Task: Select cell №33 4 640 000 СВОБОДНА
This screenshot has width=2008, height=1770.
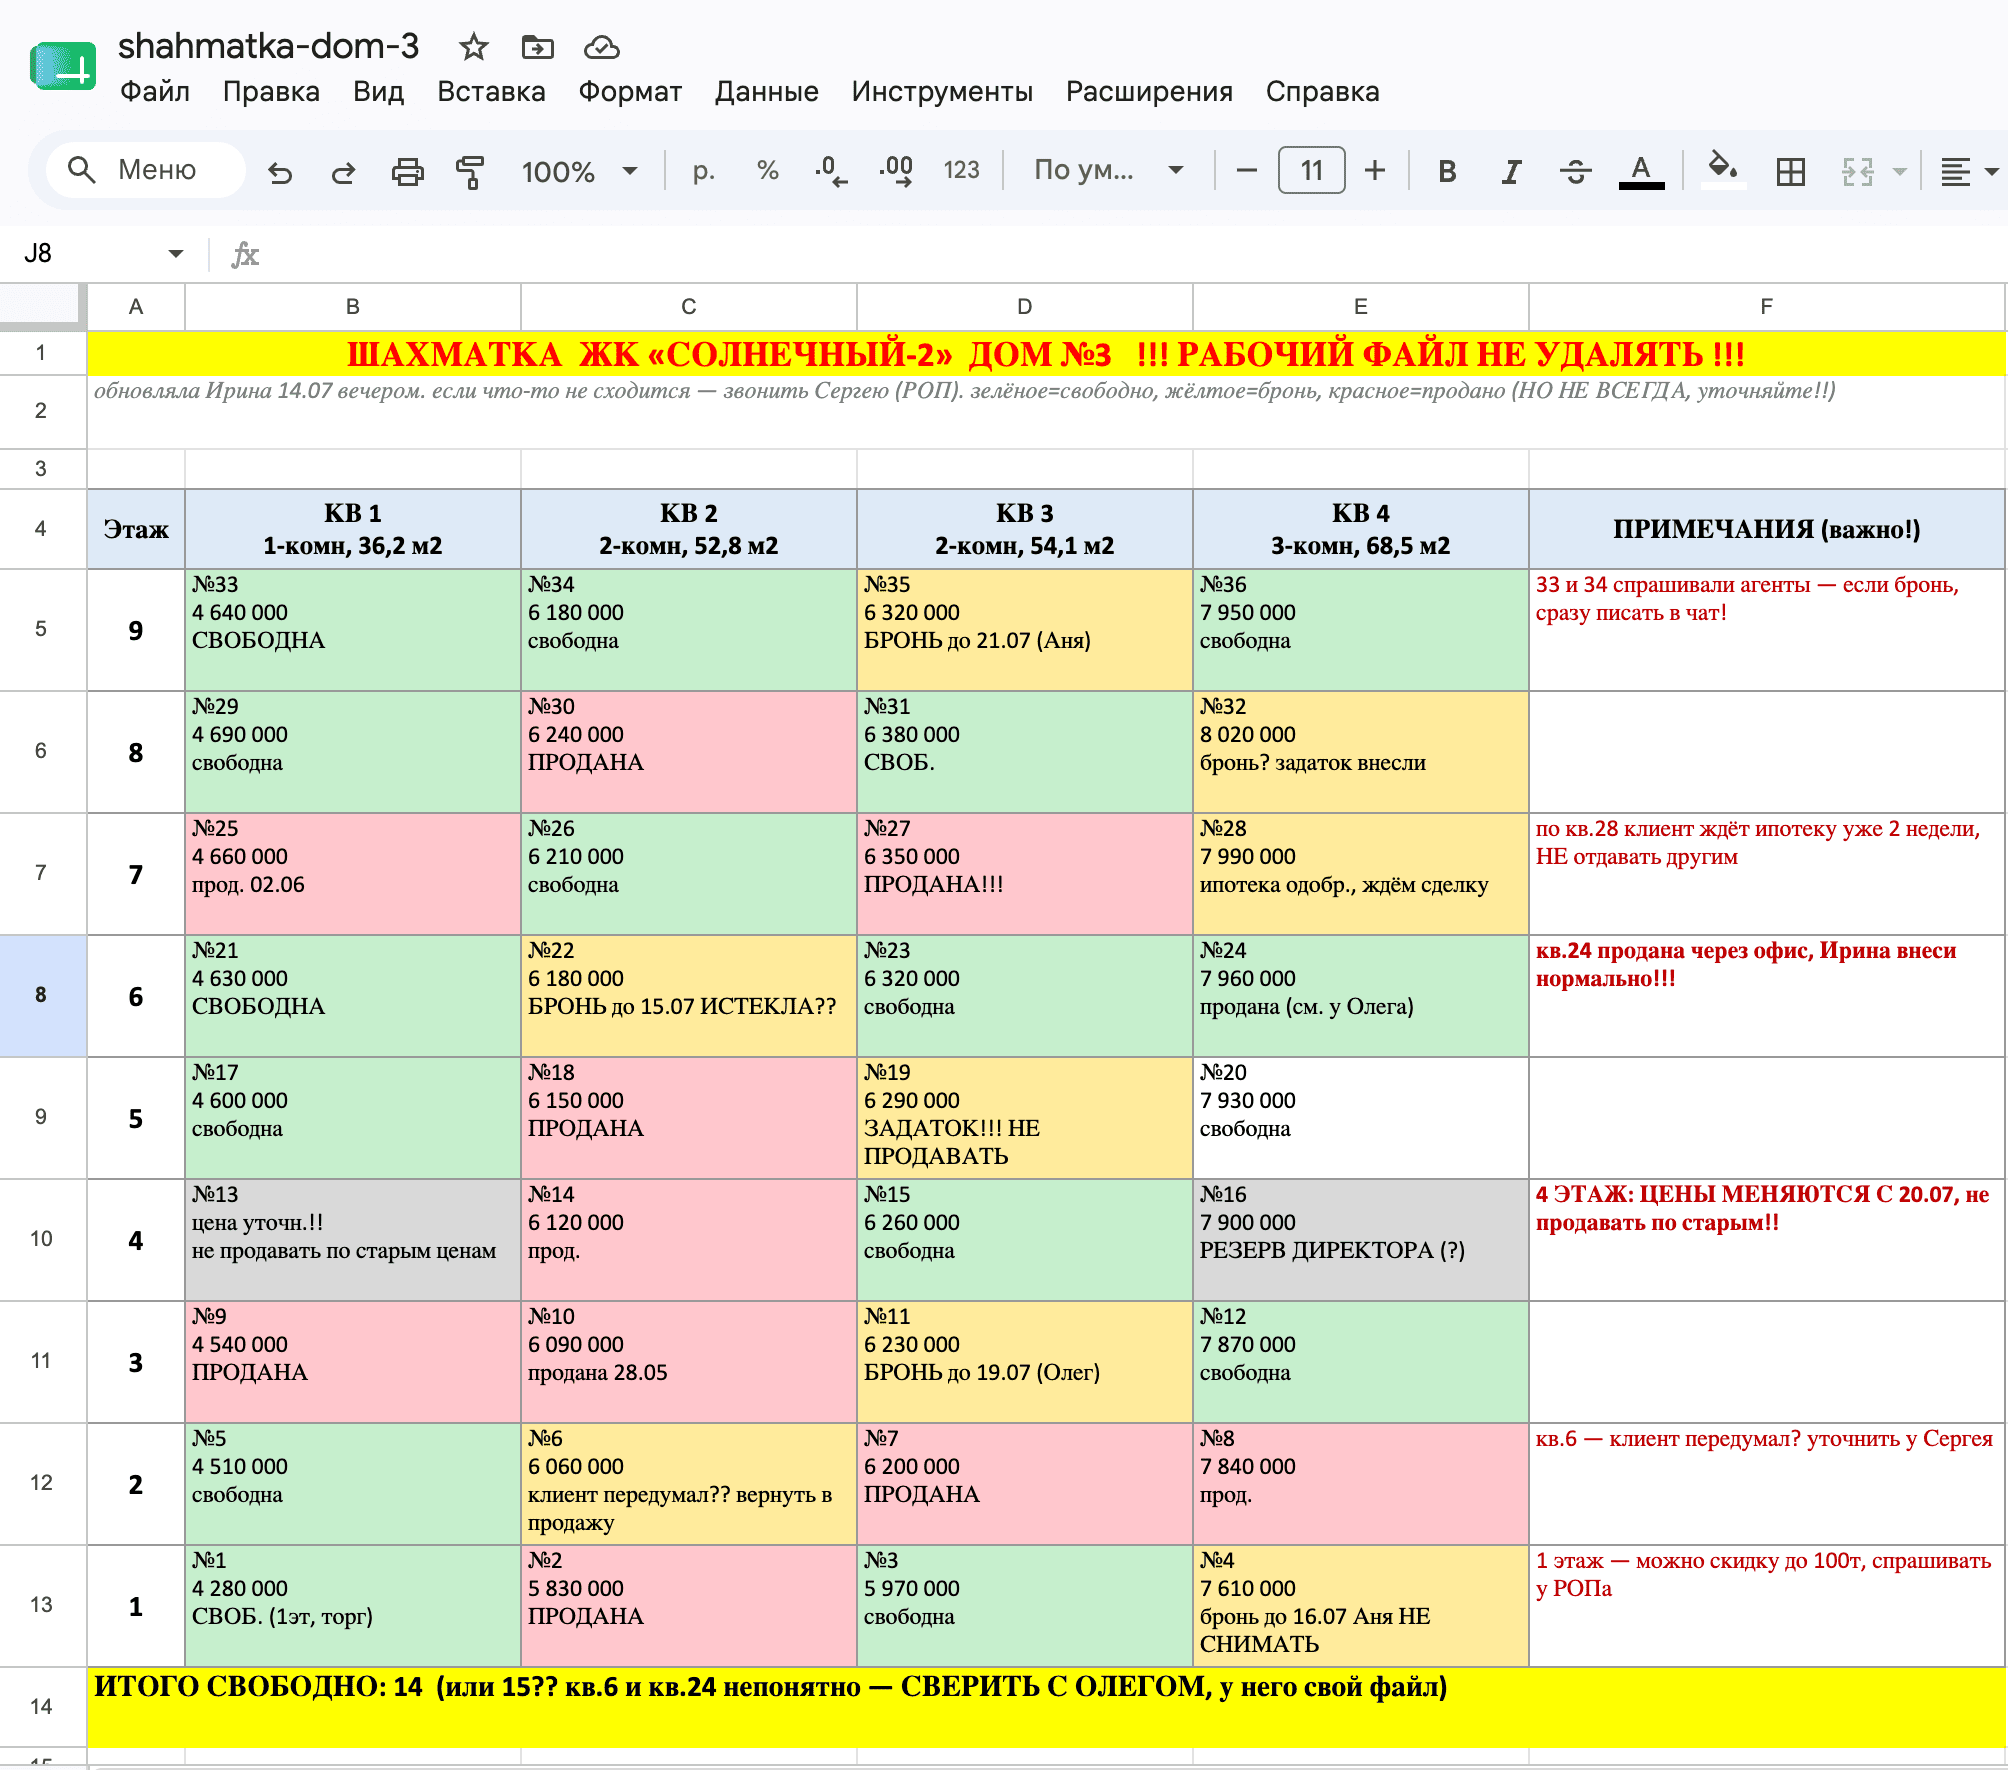Action: [x=353, y=630]
